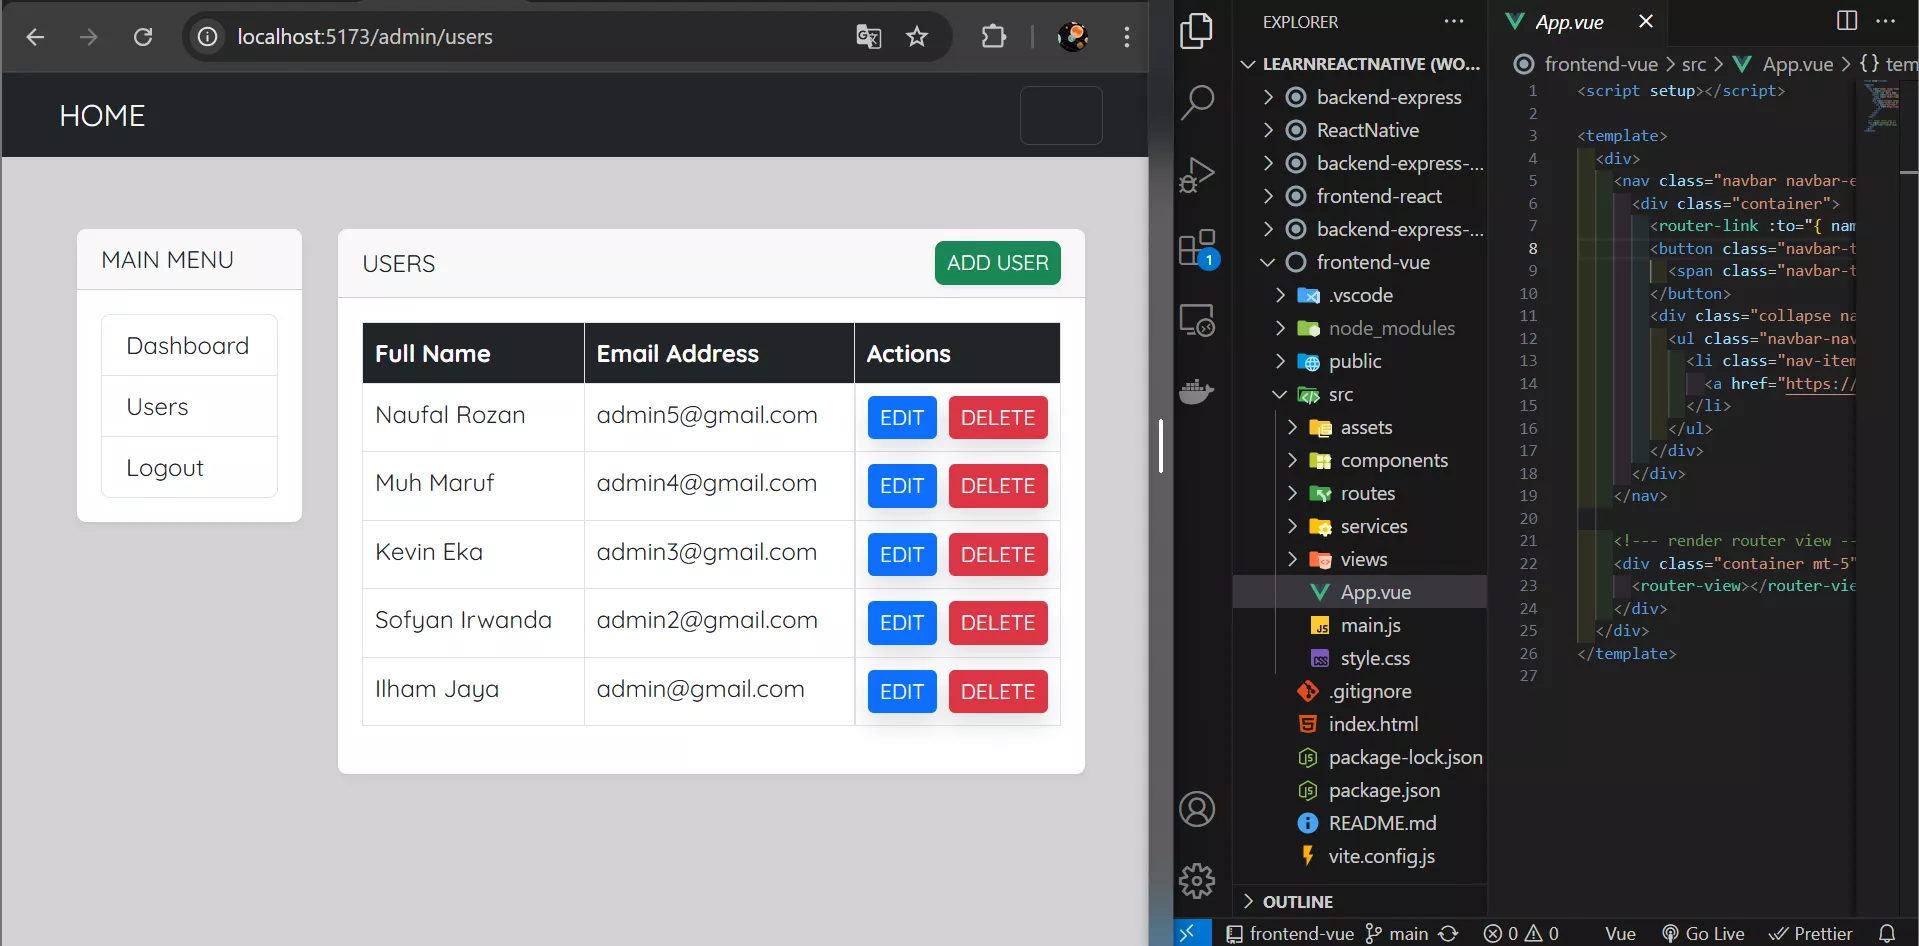
Task: Expand the routes folder
Action: (x=1360, y=493)
